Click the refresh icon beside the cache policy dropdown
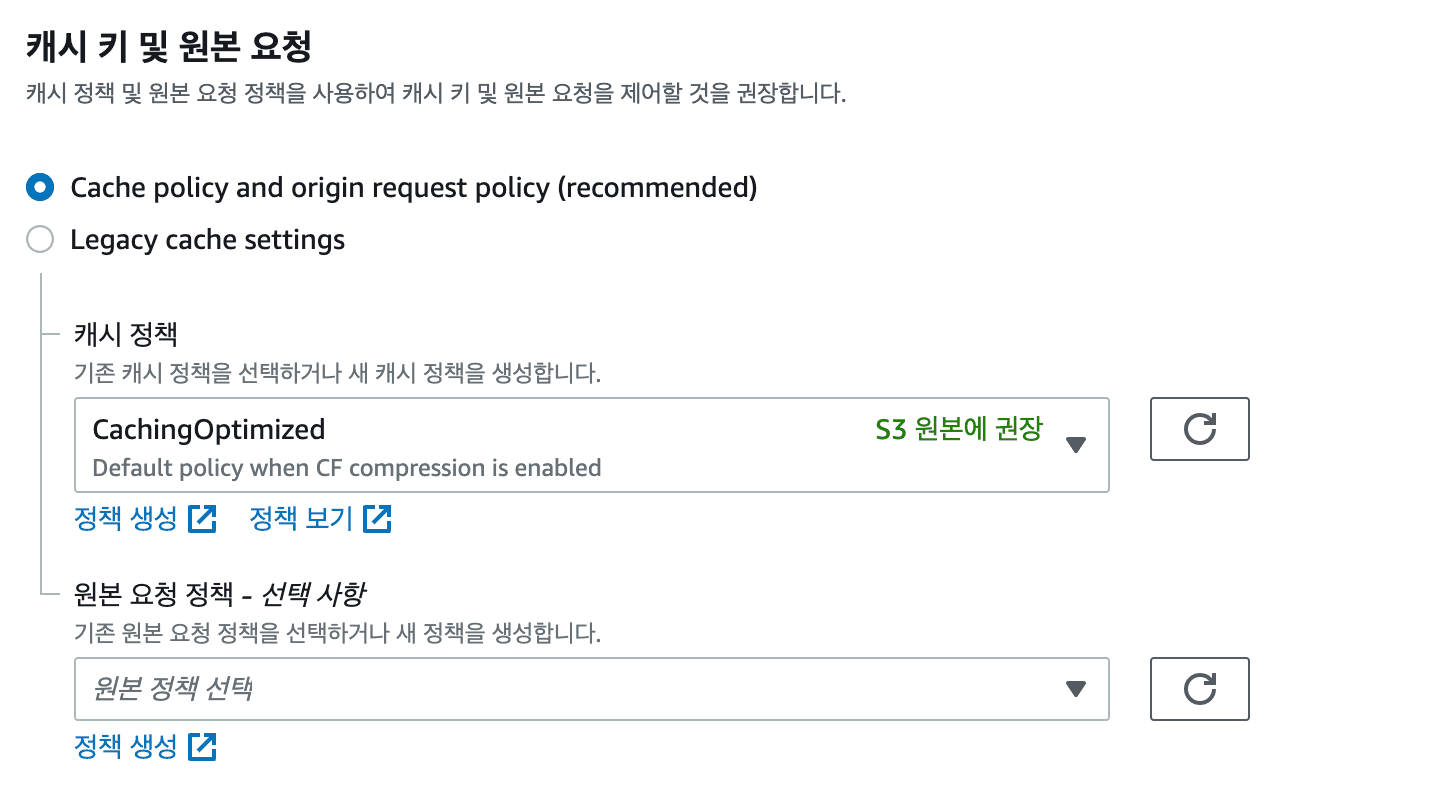 pyautogui.click(x=1199, y=429)
